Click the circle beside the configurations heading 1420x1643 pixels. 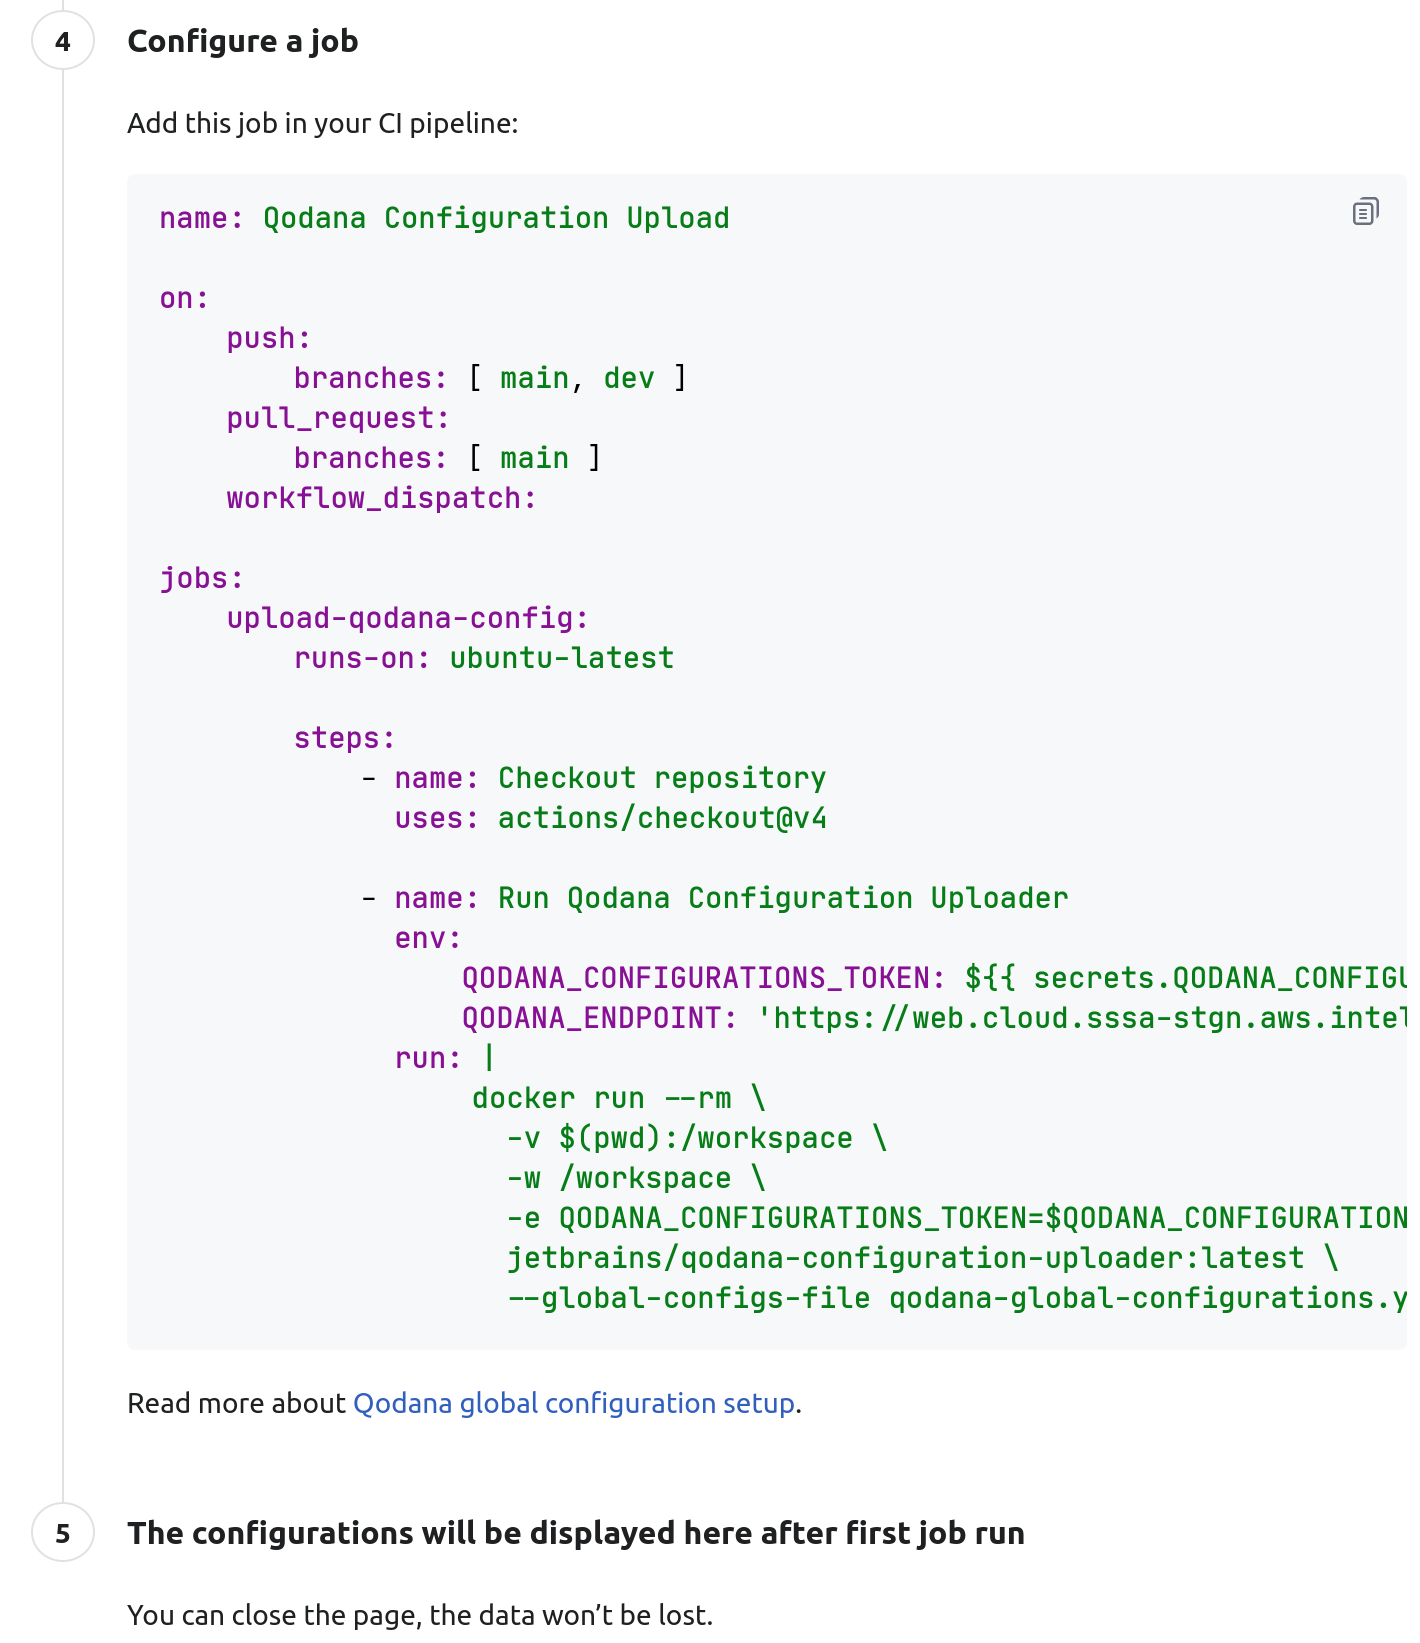point(64,1533)
